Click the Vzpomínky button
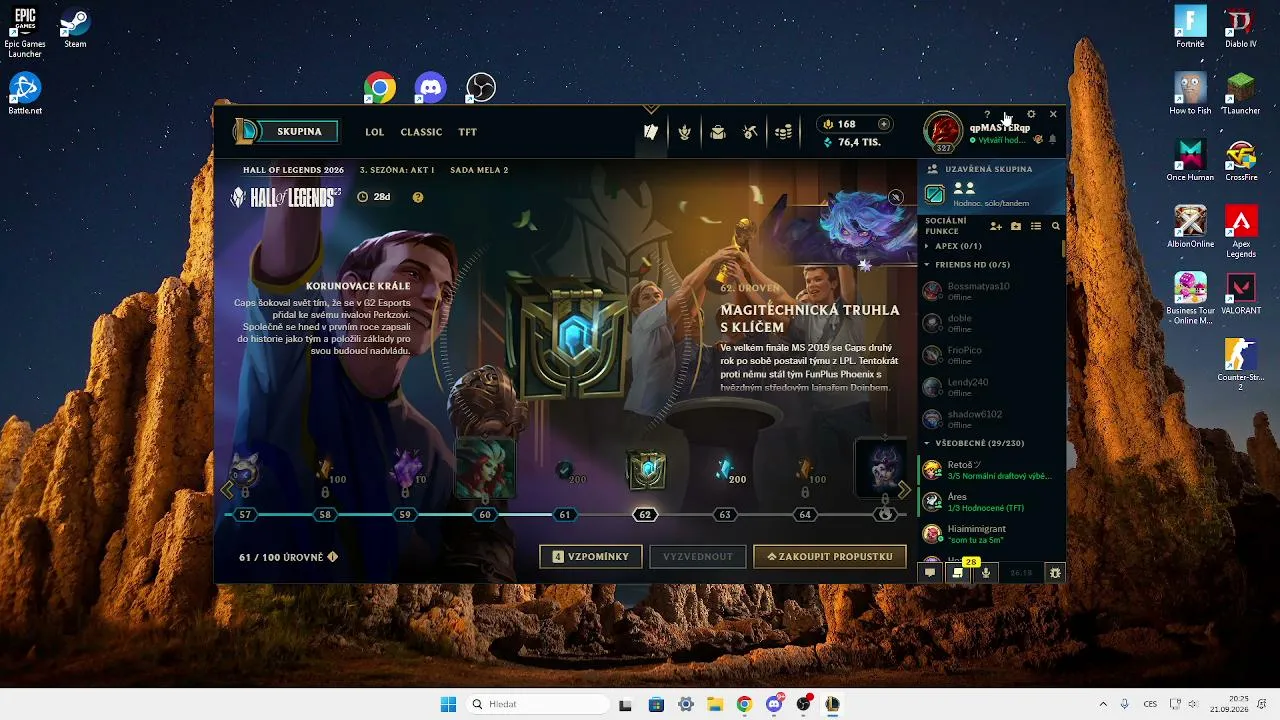 tap(591, 556)
